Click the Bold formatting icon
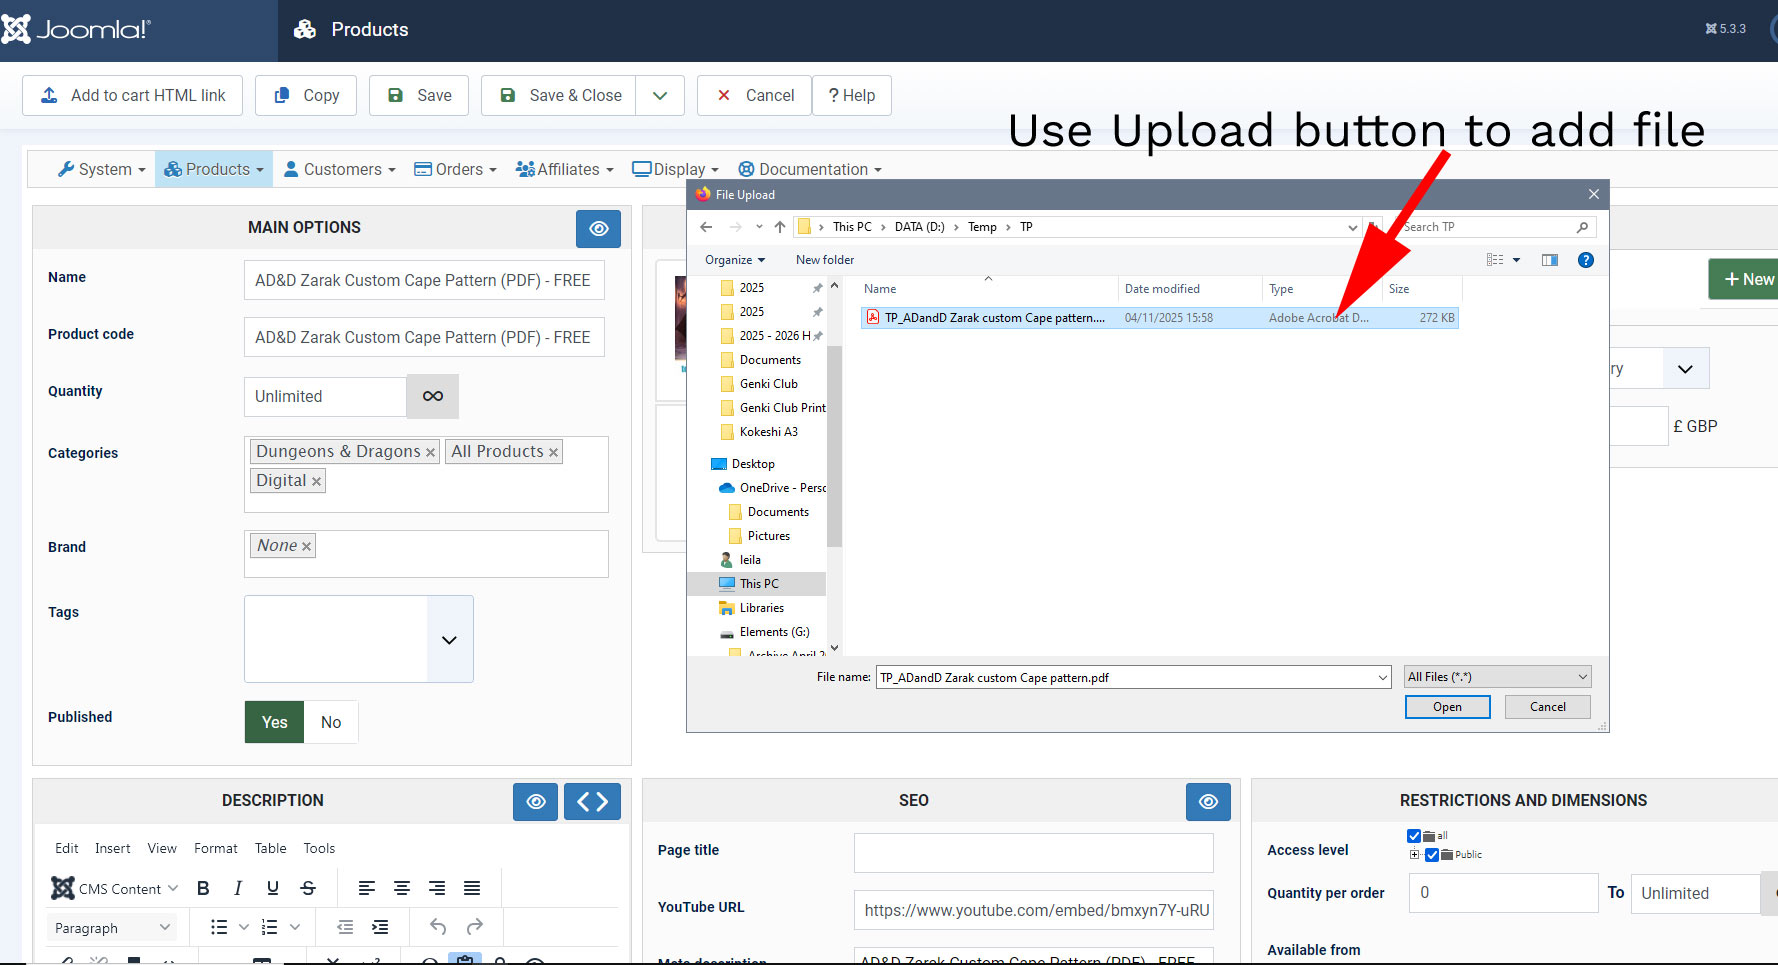The width and height of the screenshot is (1778, 965). (203, 888)
